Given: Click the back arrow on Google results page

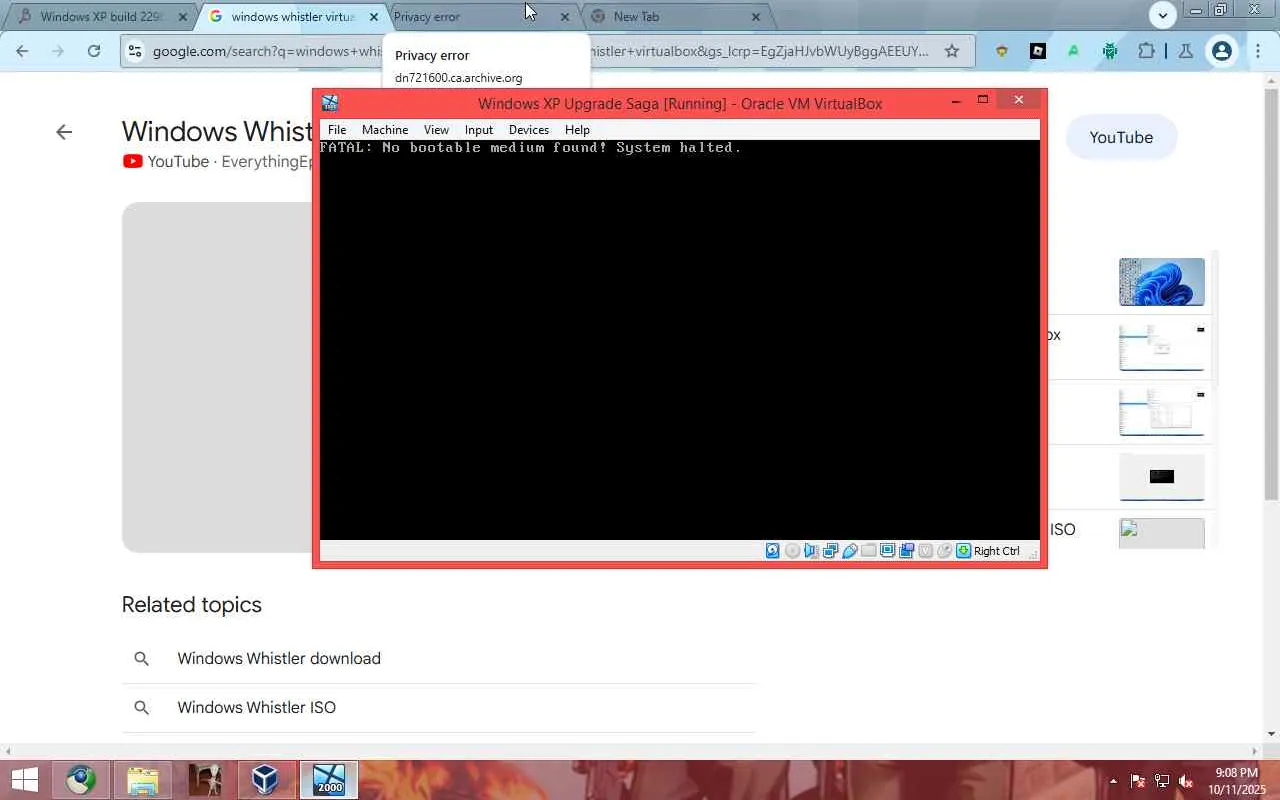Looking at the screenshot, I should 64,132.
